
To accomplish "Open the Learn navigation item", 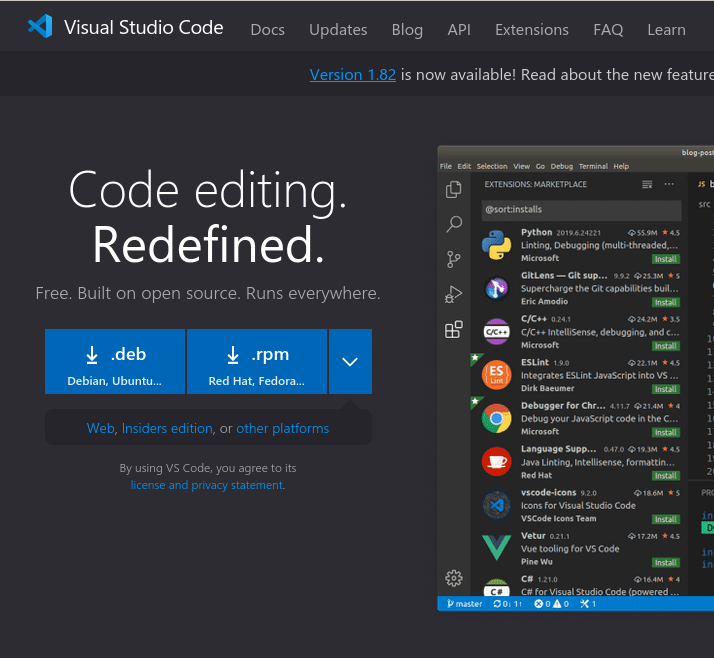I will (666, 30).
